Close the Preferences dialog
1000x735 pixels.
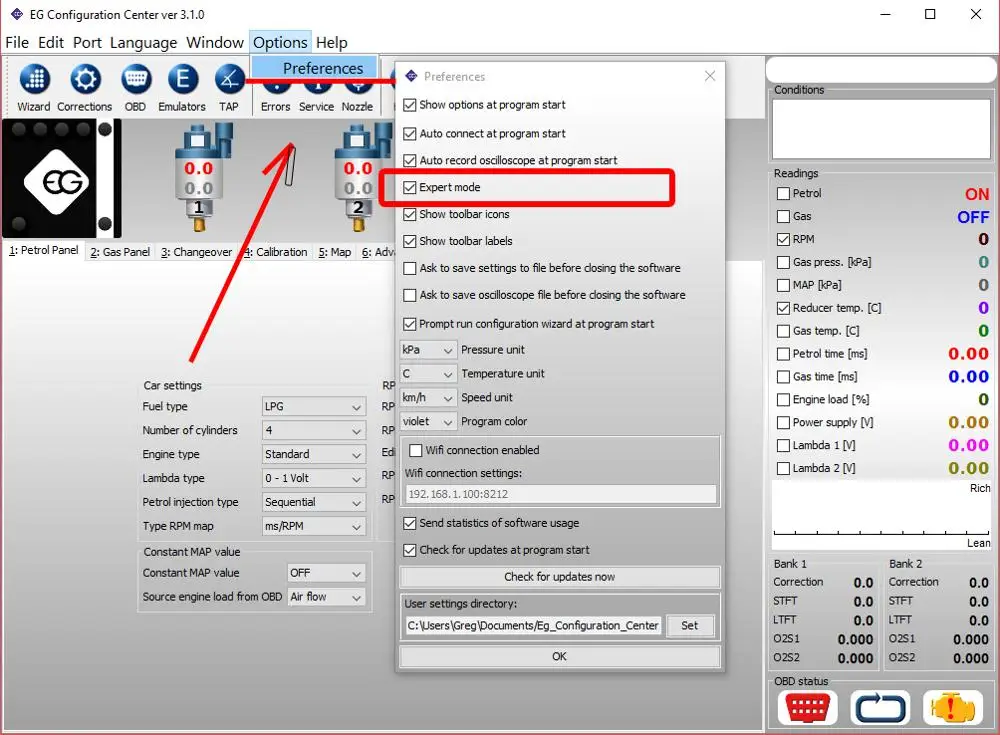710,76
